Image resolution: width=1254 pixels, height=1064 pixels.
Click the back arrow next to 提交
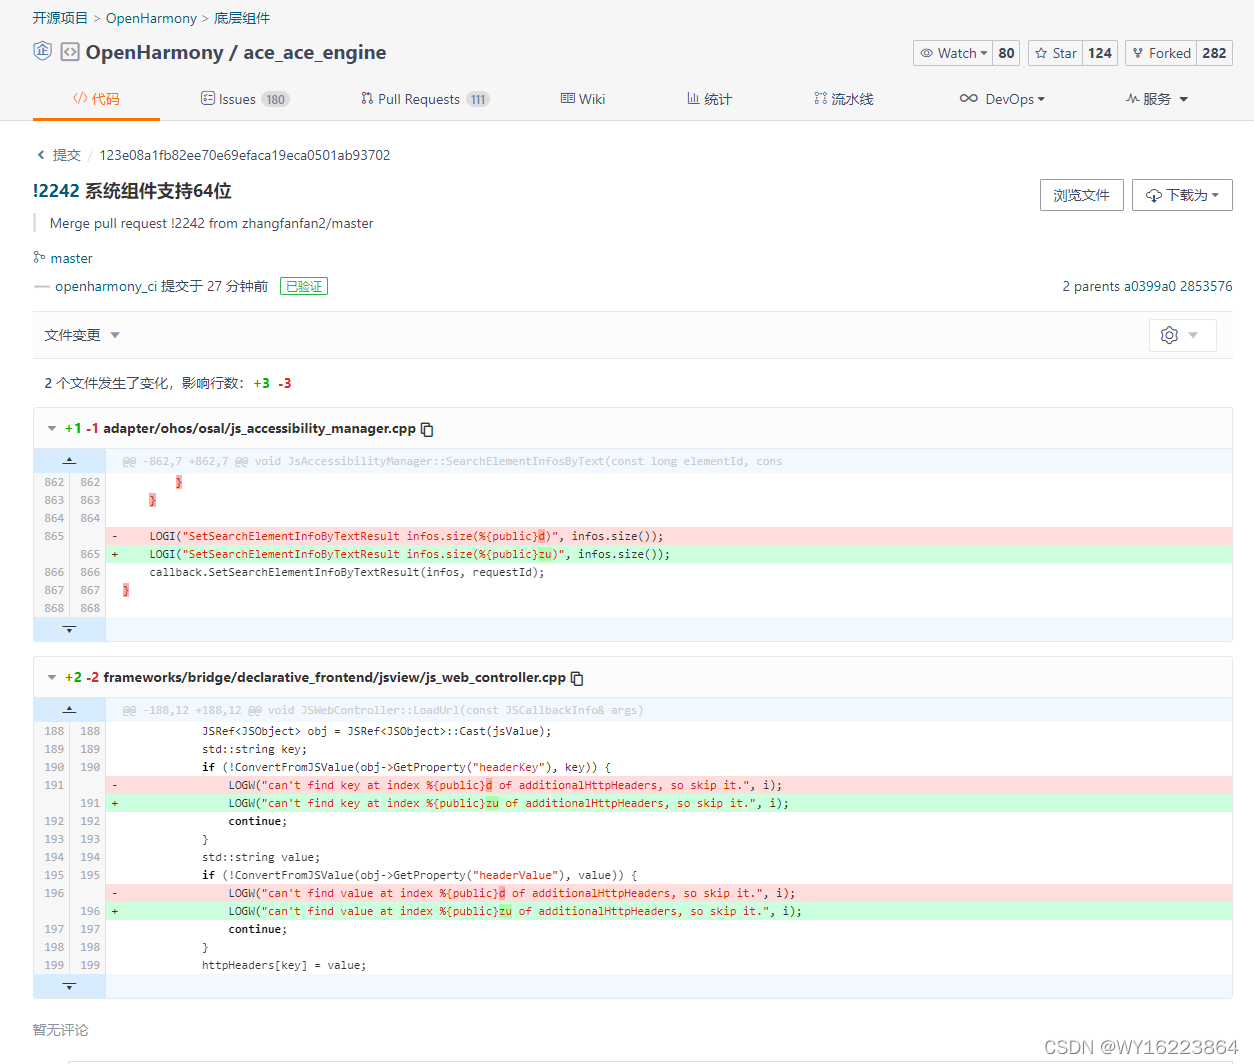41,155
